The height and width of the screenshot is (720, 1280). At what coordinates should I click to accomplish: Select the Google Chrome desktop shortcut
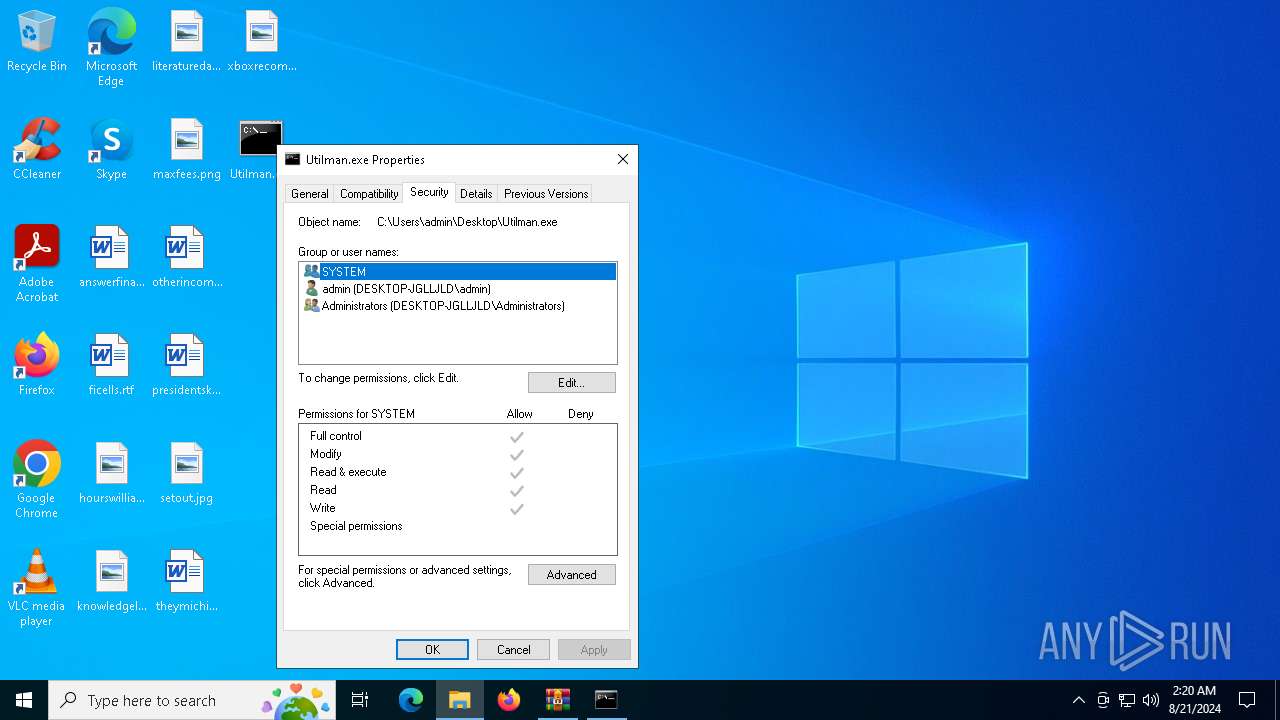37,480
